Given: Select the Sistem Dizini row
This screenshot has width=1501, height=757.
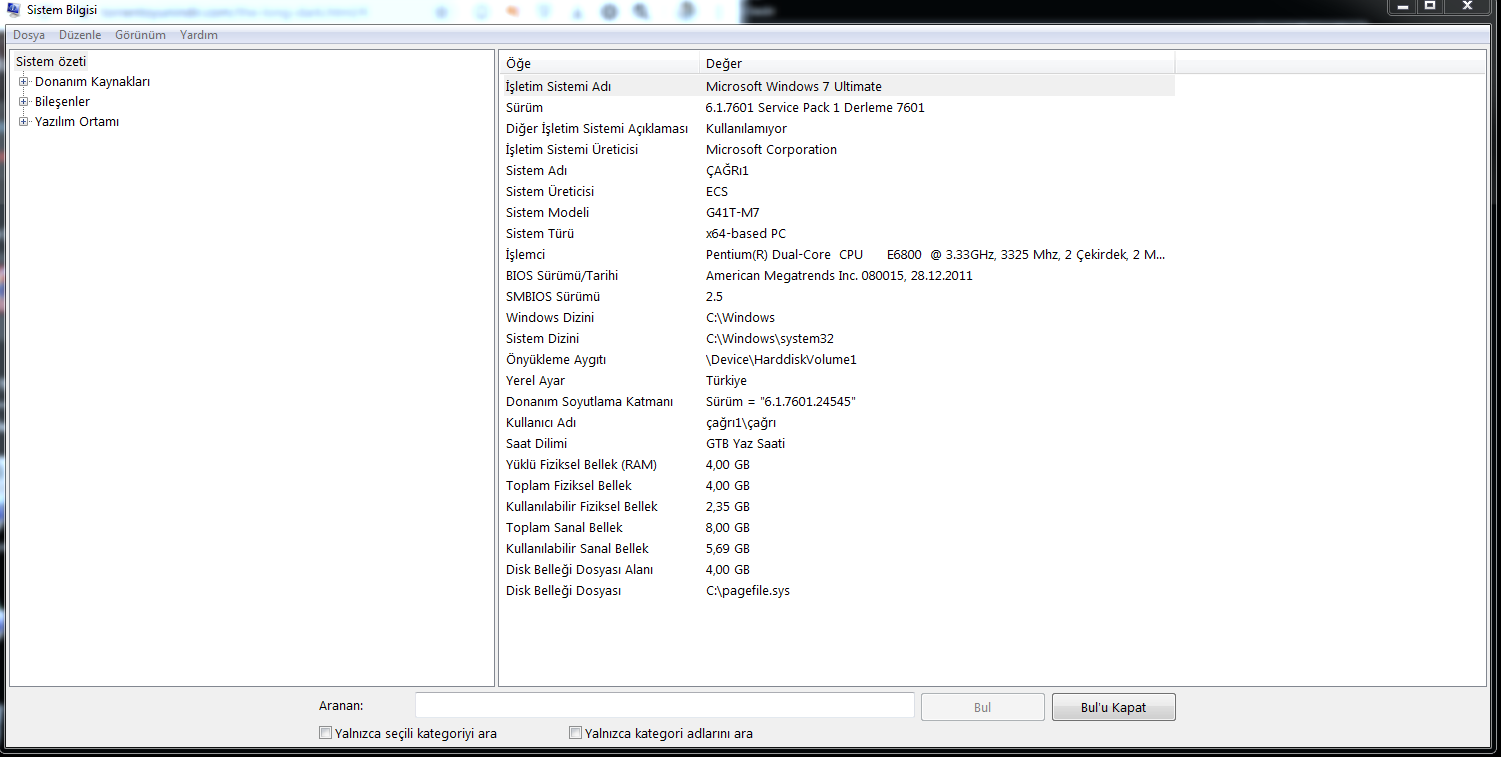Looking at the screenshot, I should click(837, 339).
